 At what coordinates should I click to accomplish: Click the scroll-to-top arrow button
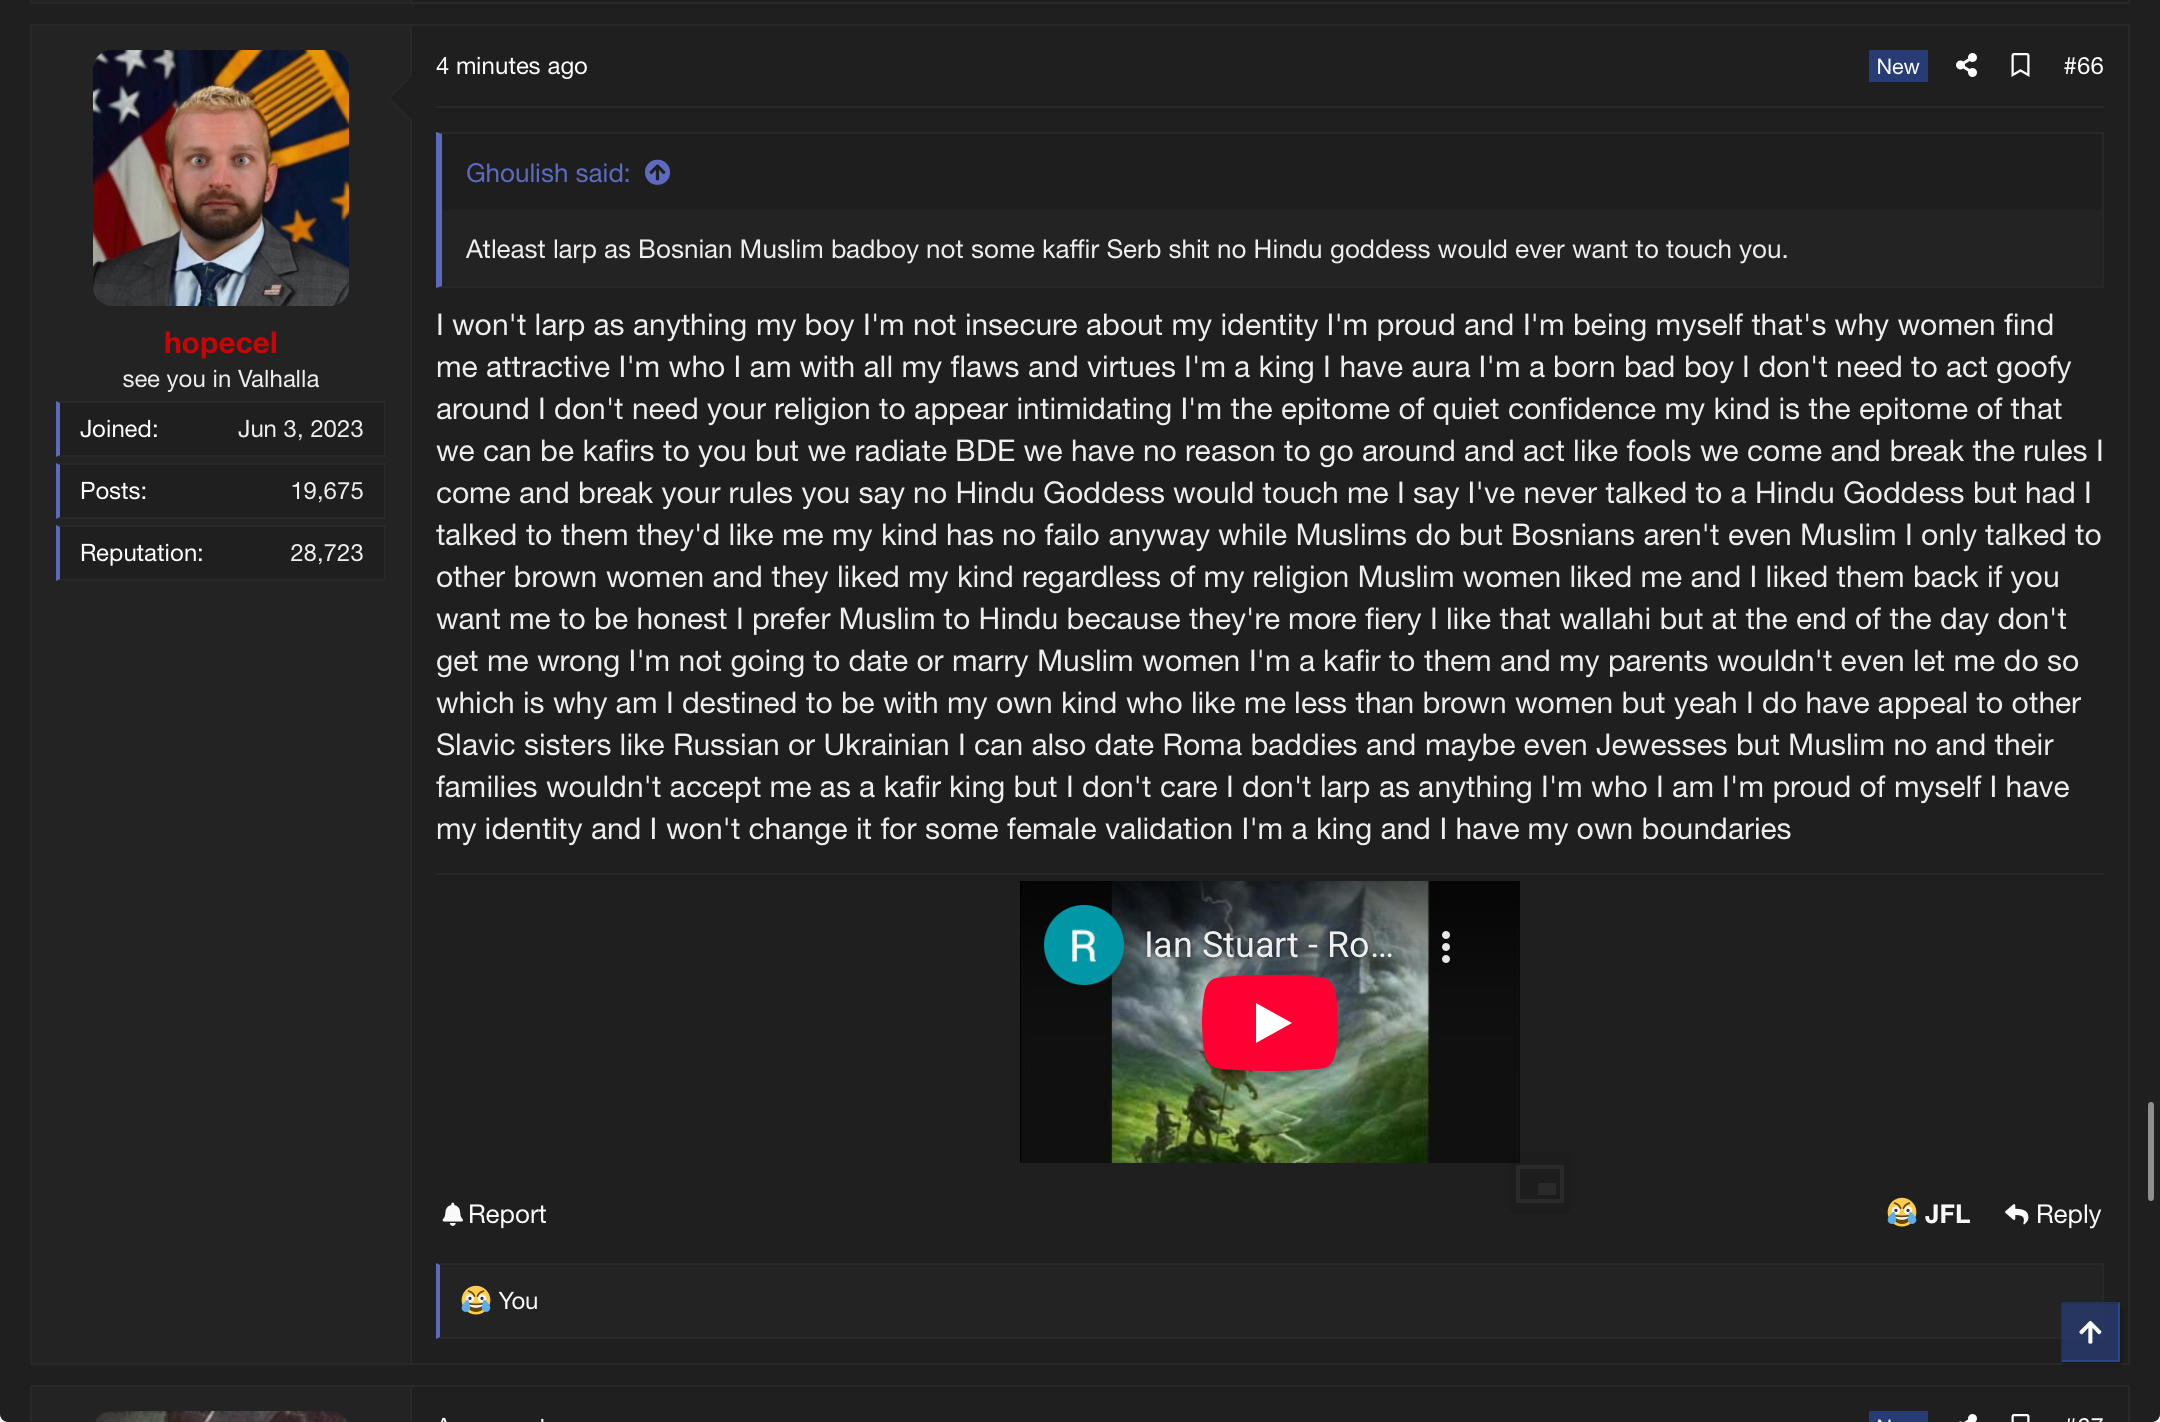pyautogui.click(x=2089, y=1332)
